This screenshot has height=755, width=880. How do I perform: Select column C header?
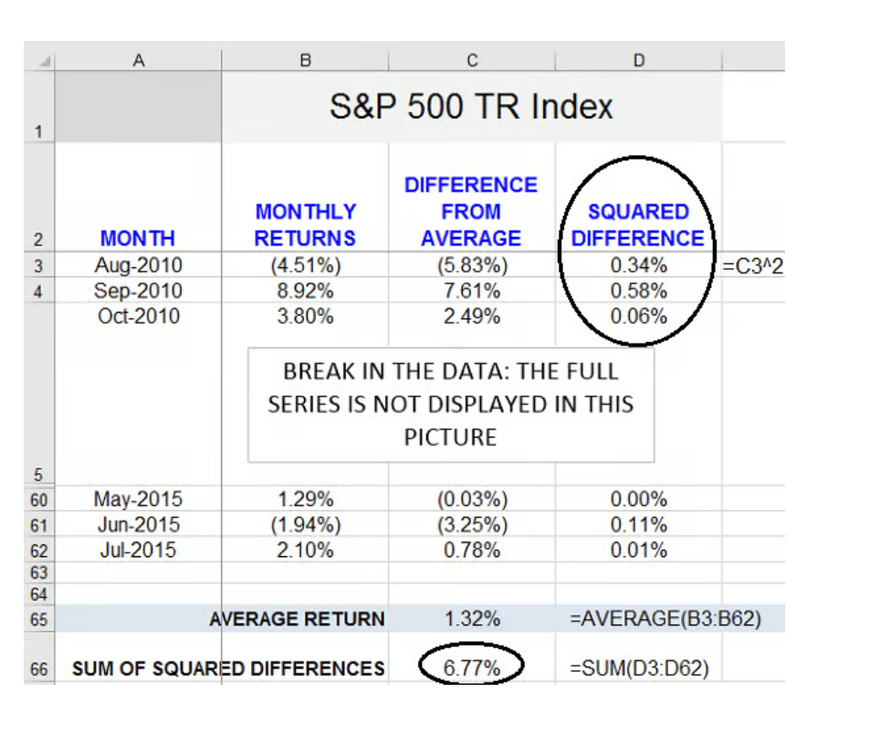pyautogui.click(x=471, y=61)
